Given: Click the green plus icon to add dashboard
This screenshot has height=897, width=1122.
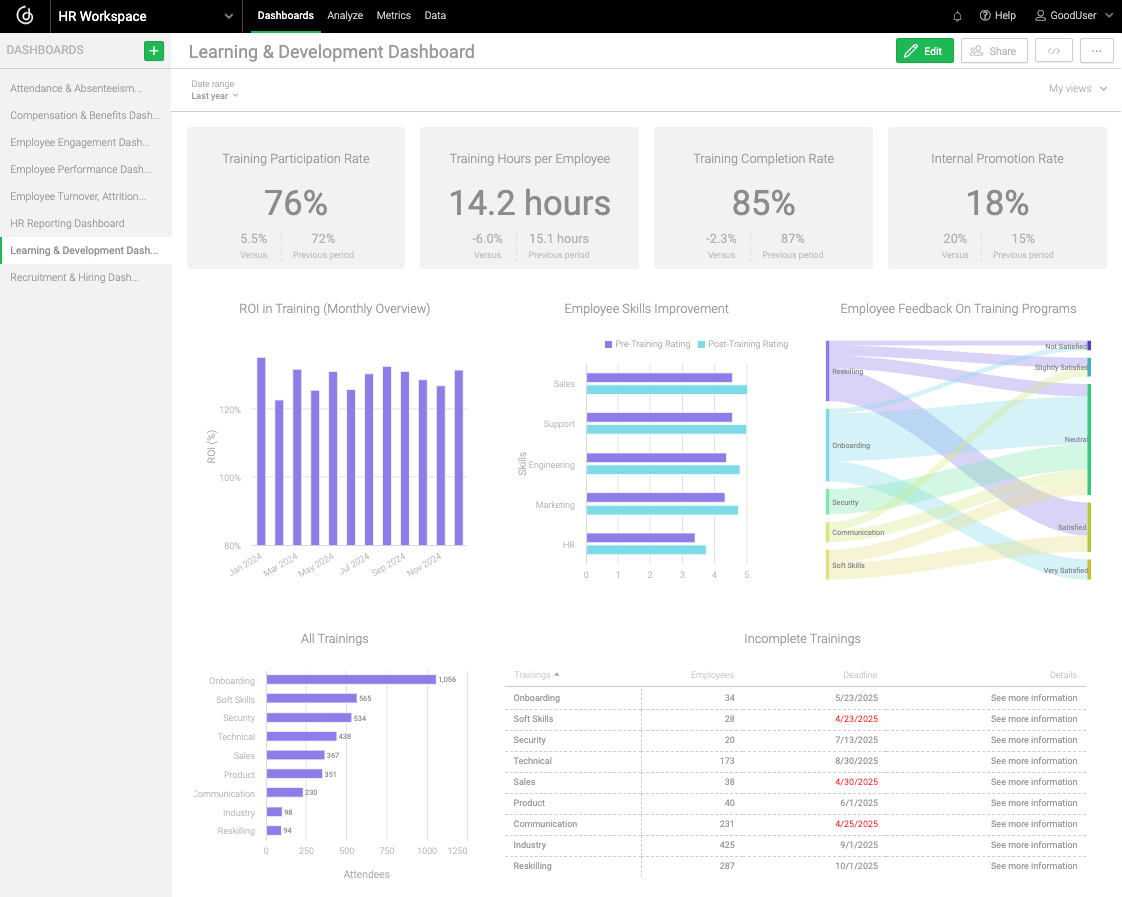Looking at the screenshot, I should (153, 50).
